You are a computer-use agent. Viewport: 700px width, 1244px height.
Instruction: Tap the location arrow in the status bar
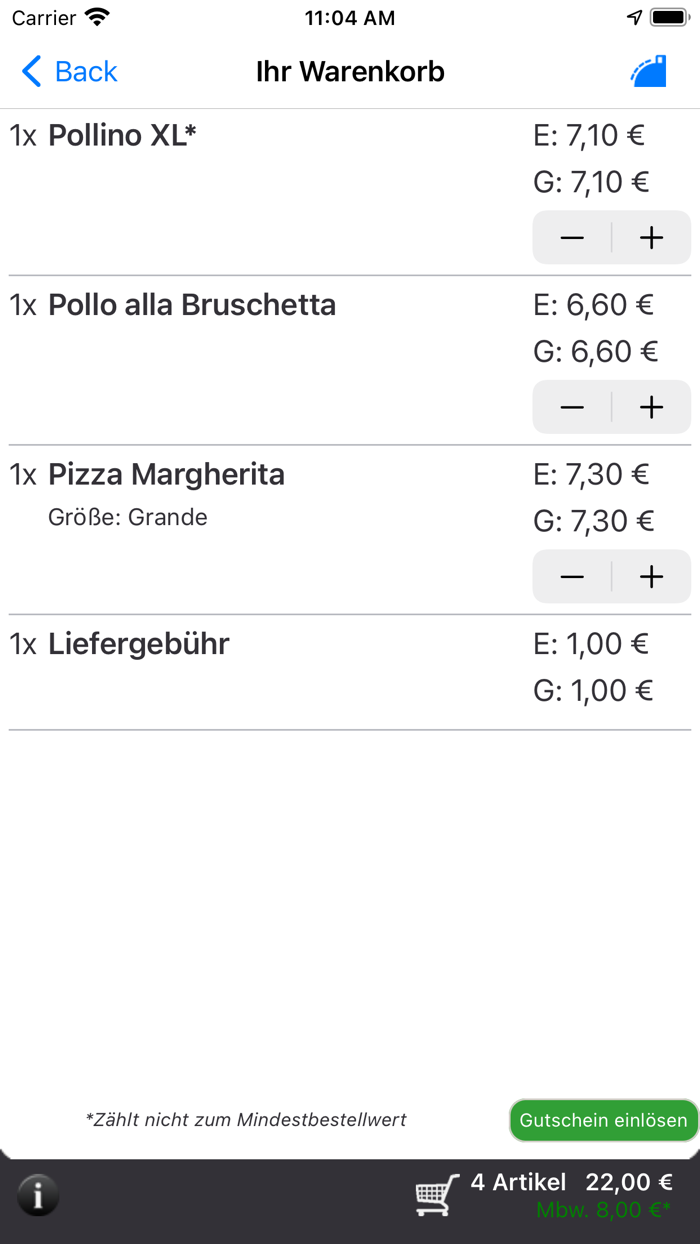(634, 17)
